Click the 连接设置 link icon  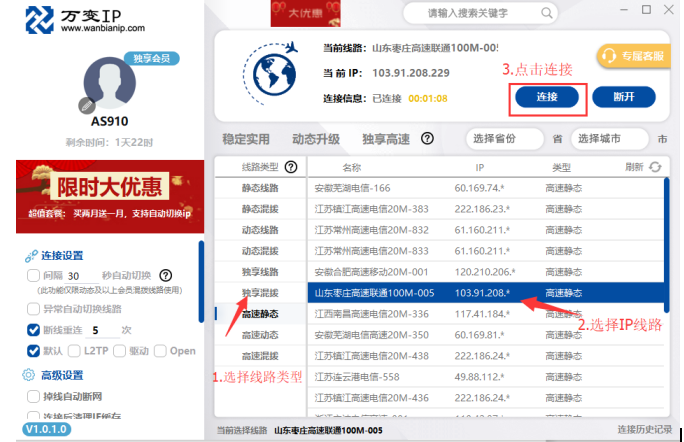click(31, 256)
